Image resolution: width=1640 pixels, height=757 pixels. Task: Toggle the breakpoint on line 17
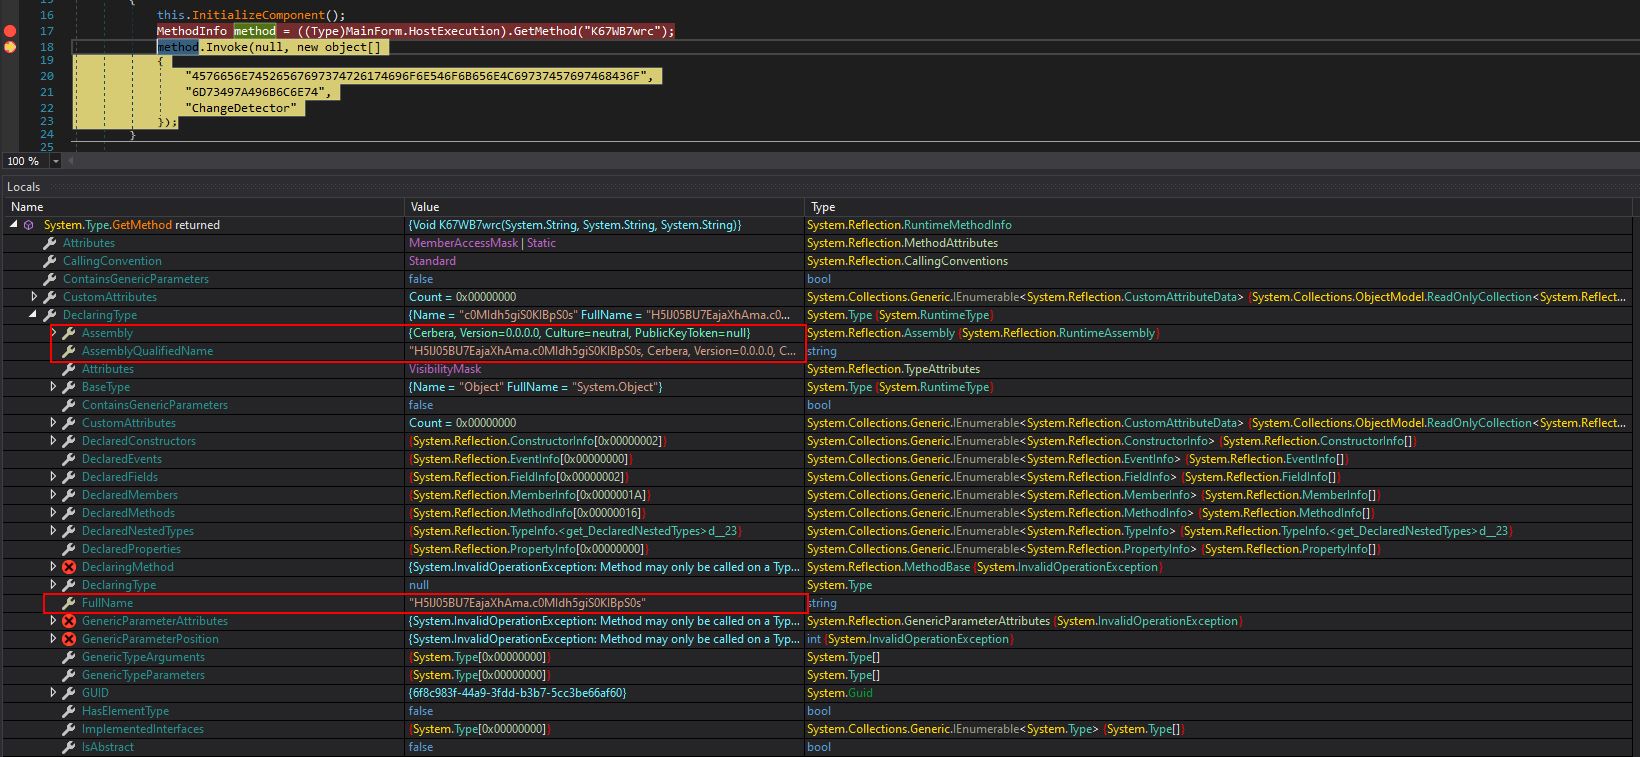(x=10, y=31)
